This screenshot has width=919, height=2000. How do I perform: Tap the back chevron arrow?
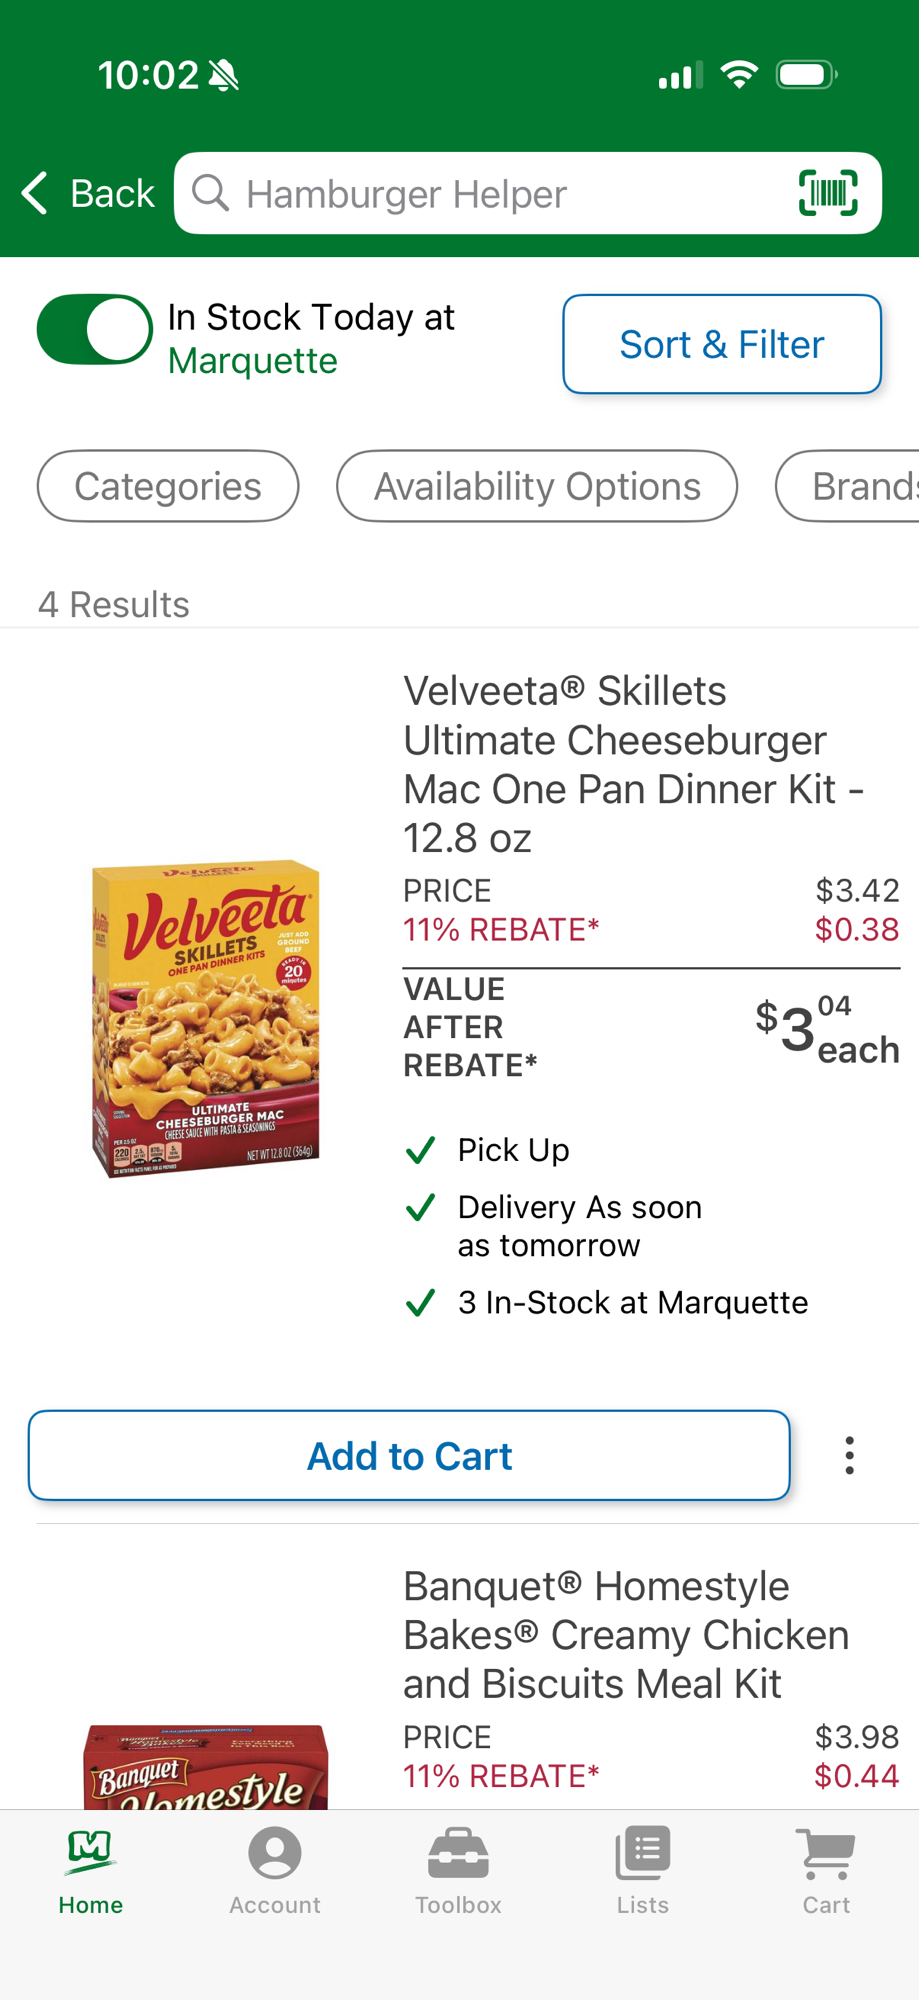36,193
